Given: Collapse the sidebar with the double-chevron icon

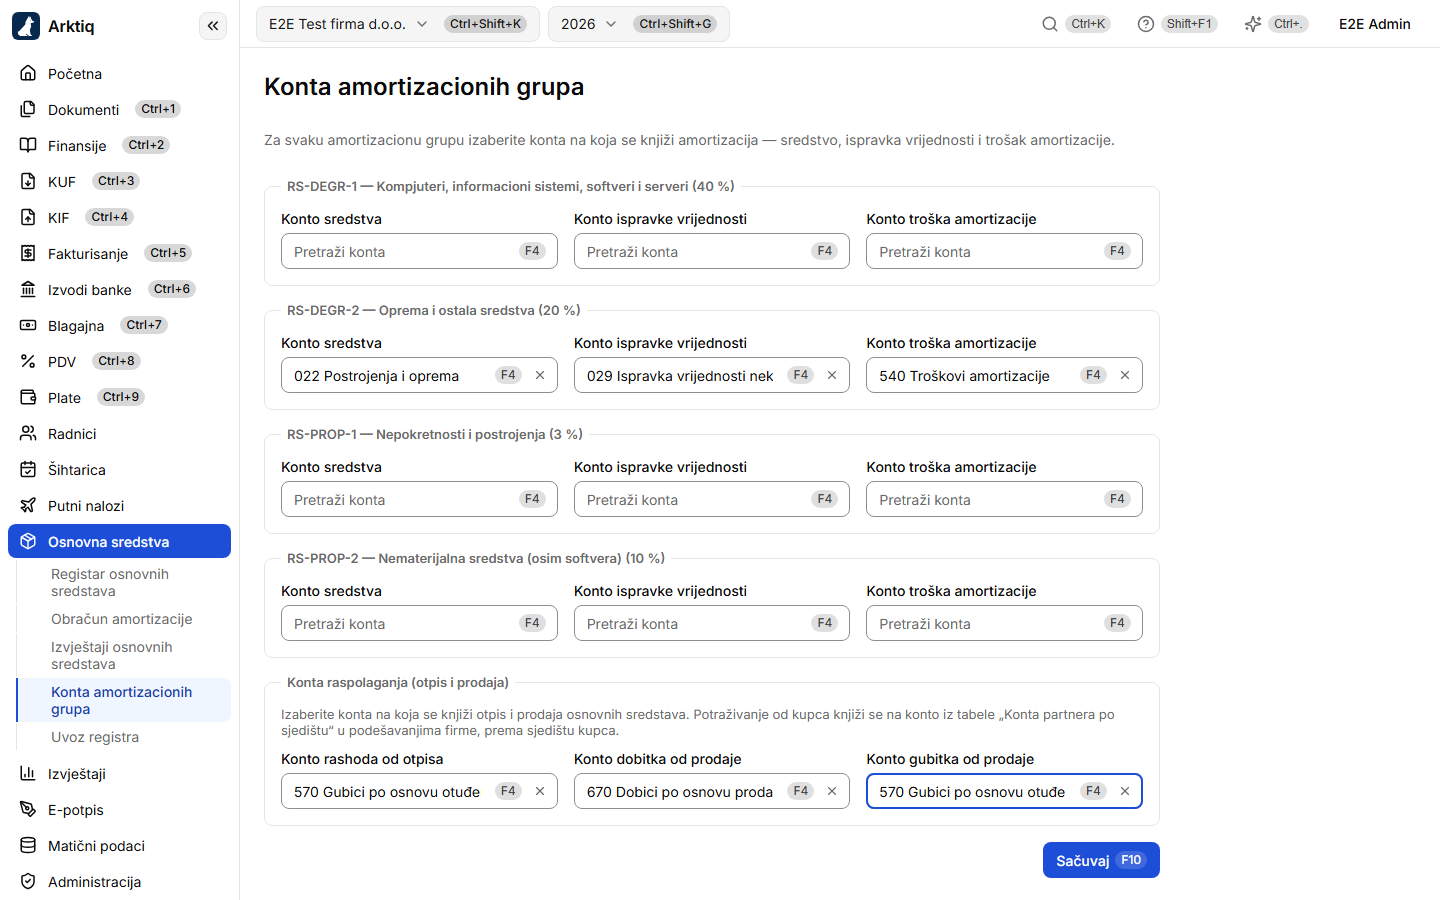Looking at the screenshot, I should [213, 26].
